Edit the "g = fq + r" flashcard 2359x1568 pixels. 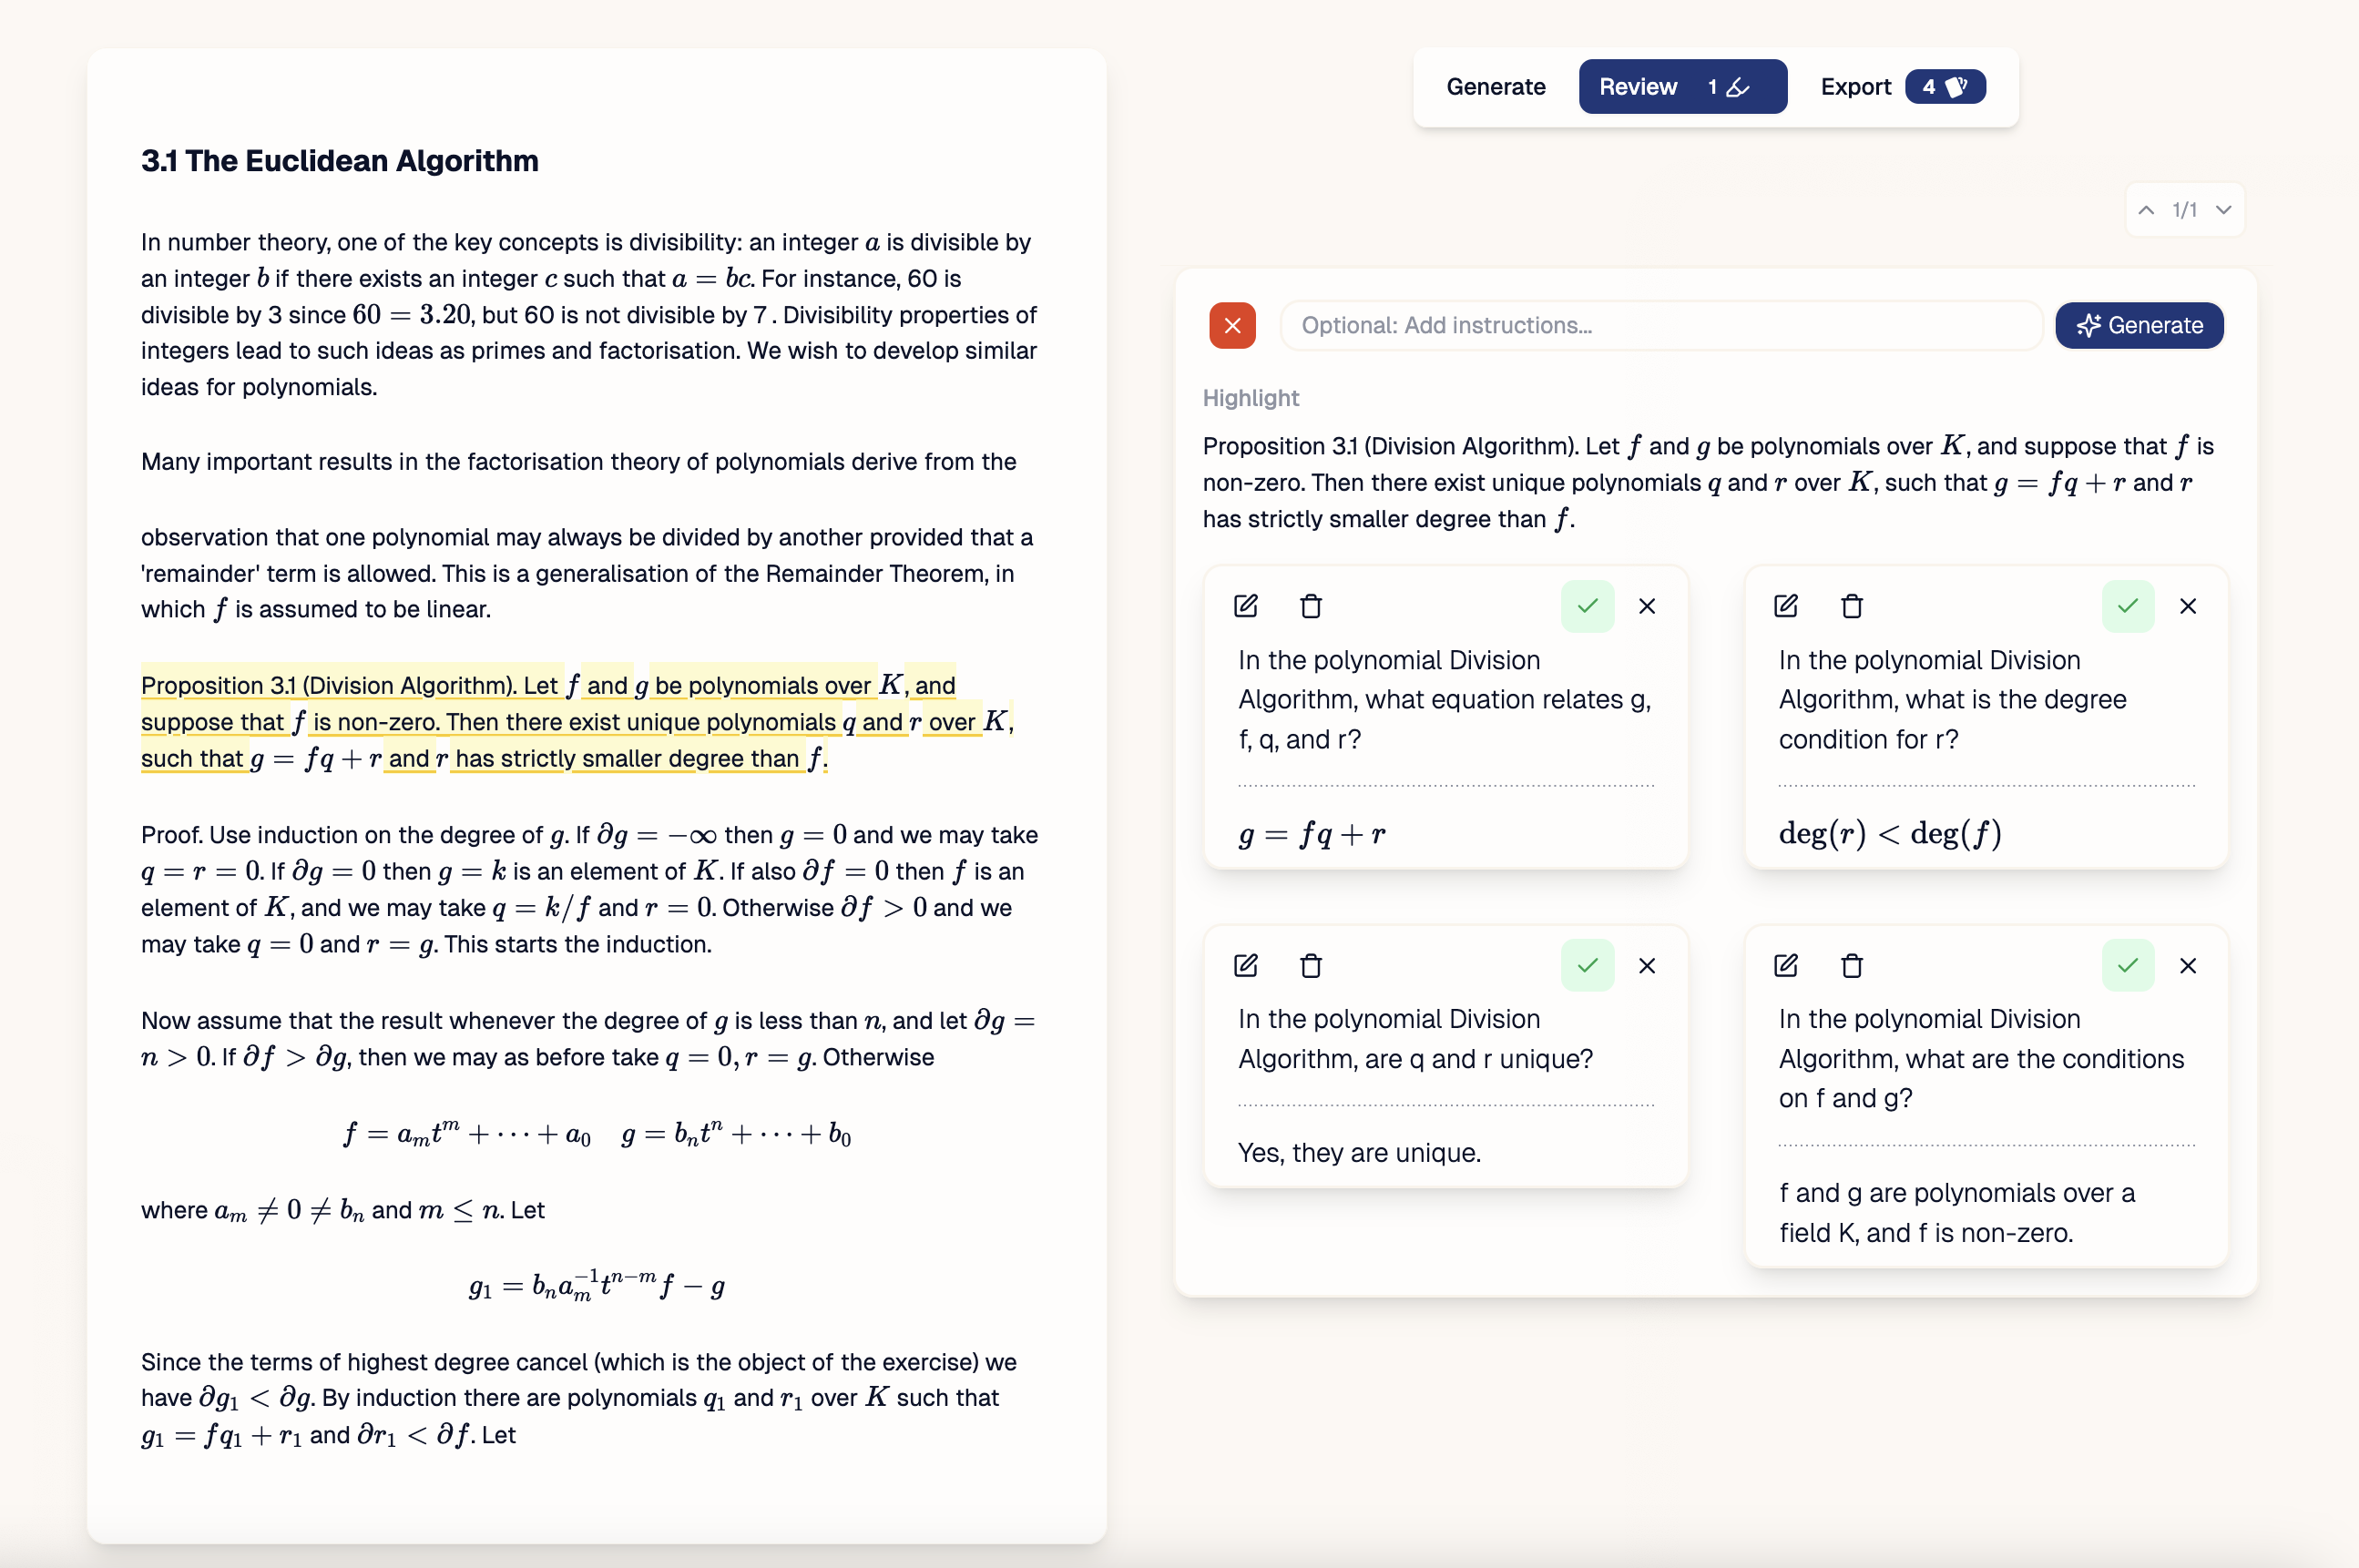coord(1246,606)
